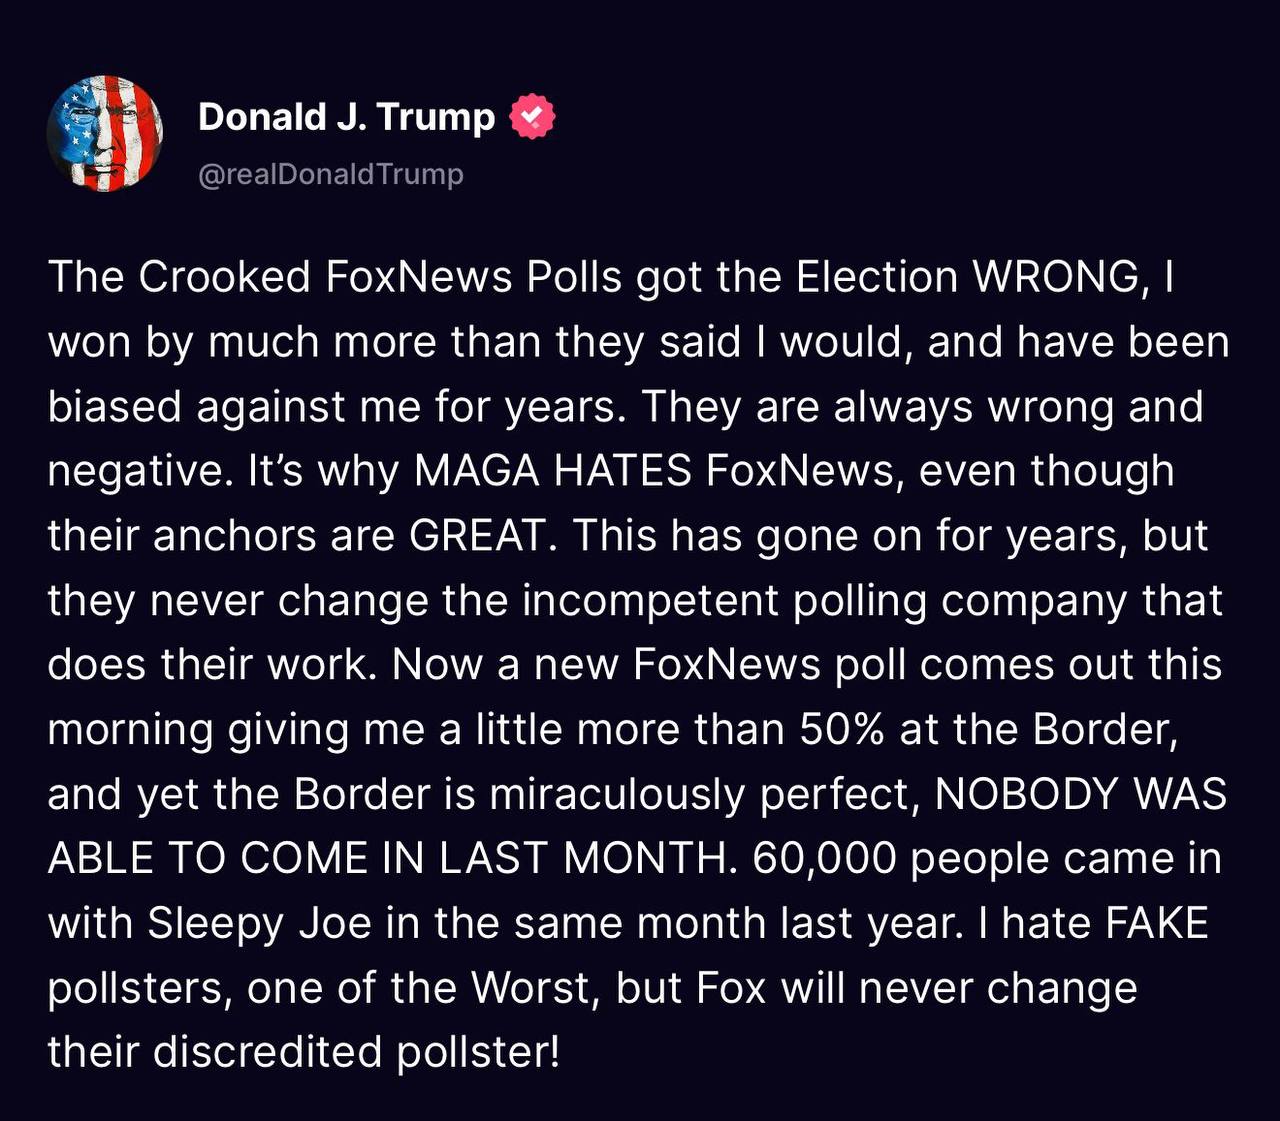Open the @realDonaldTrump handle
1280x1121 pixels.
[330, 173]
